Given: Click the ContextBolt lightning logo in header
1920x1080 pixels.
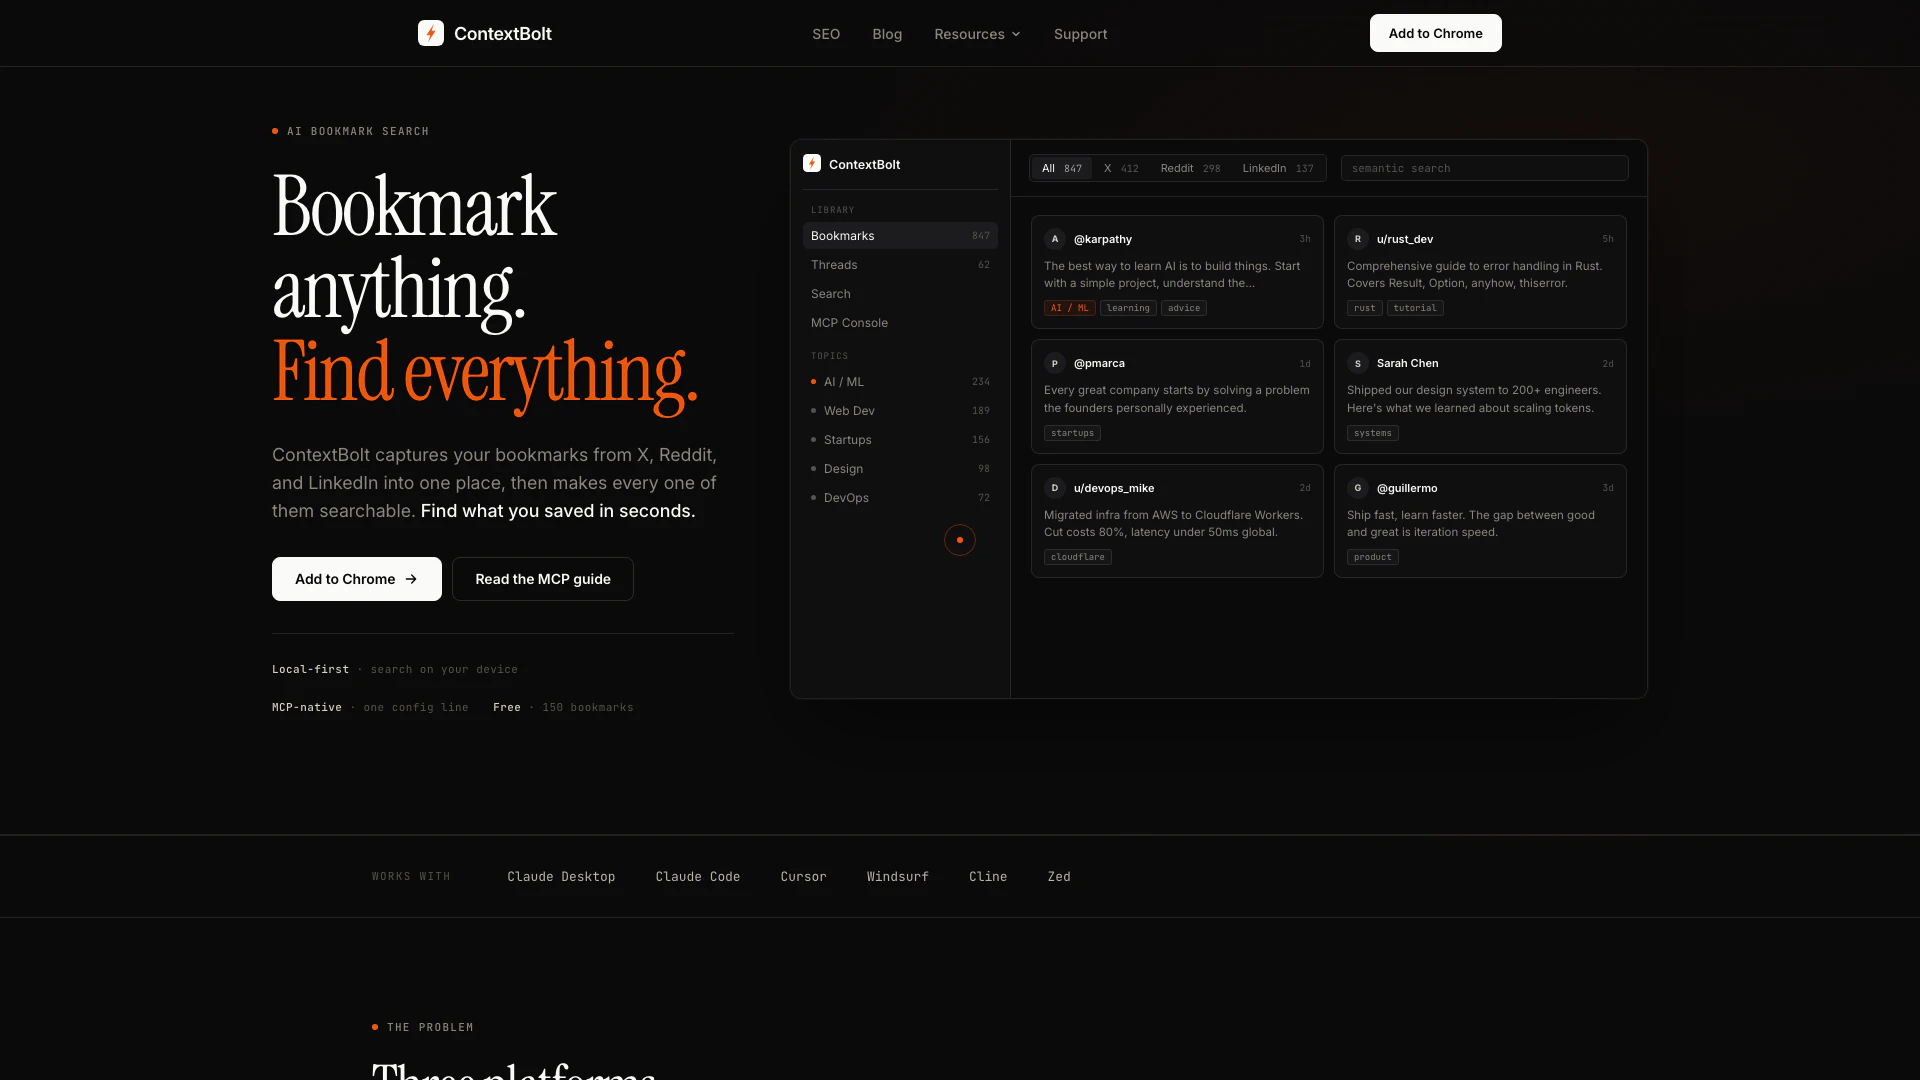Looking at the screenshot, I should [x=431, y=33].
